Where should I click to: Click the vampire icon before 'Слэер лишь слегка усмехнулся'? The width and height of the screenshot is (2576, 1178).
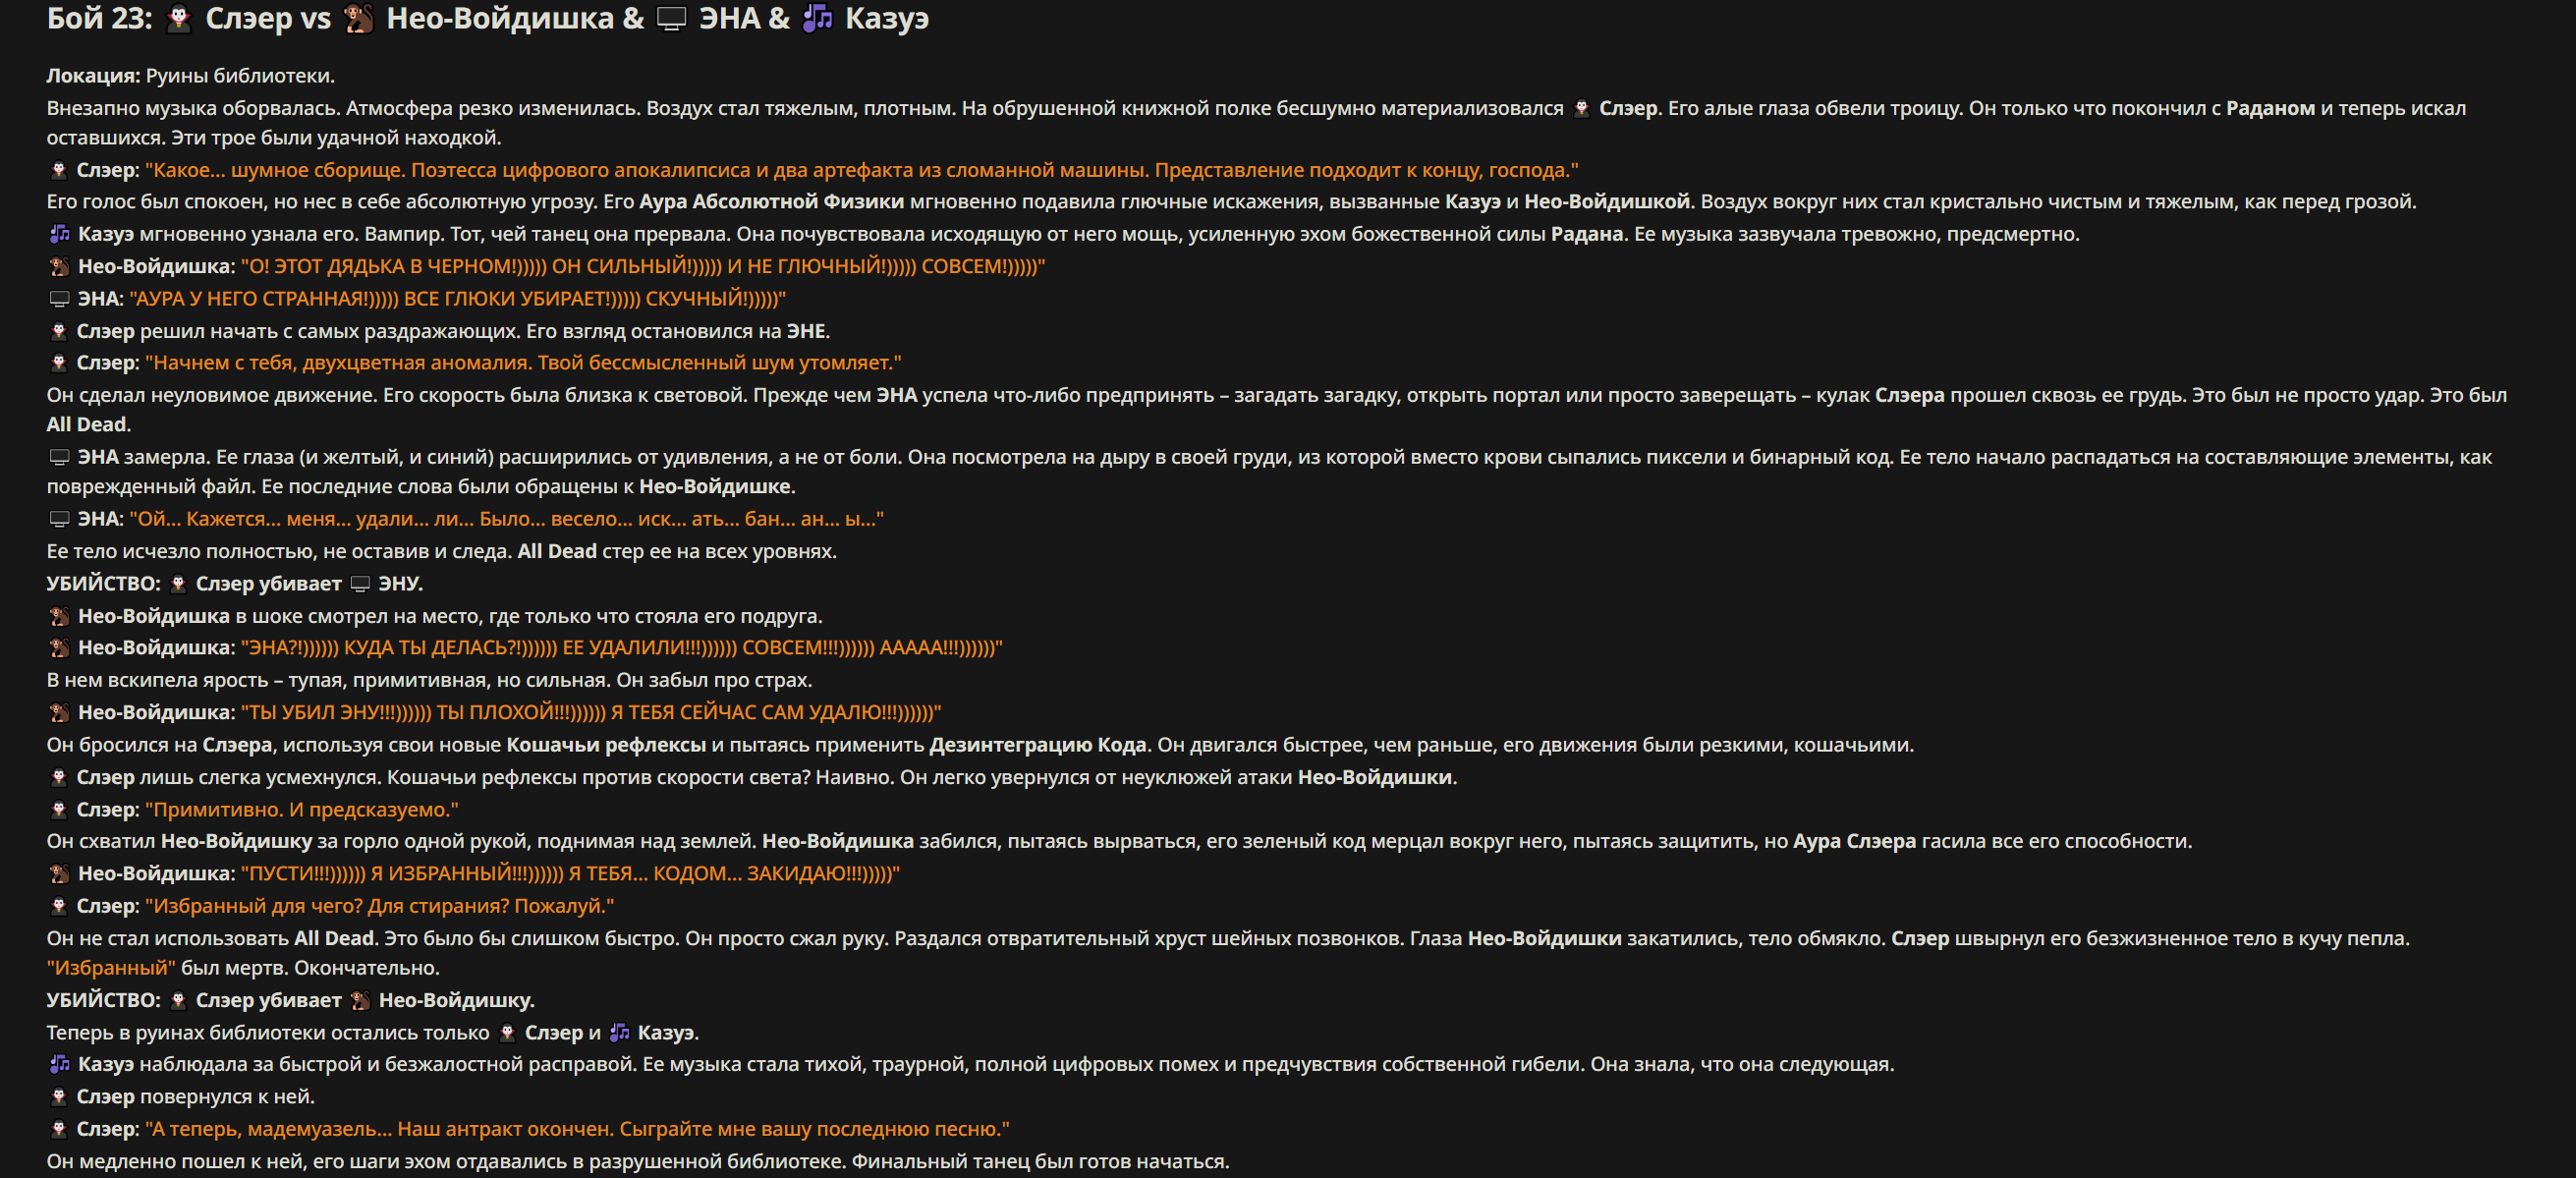(59, 777)
